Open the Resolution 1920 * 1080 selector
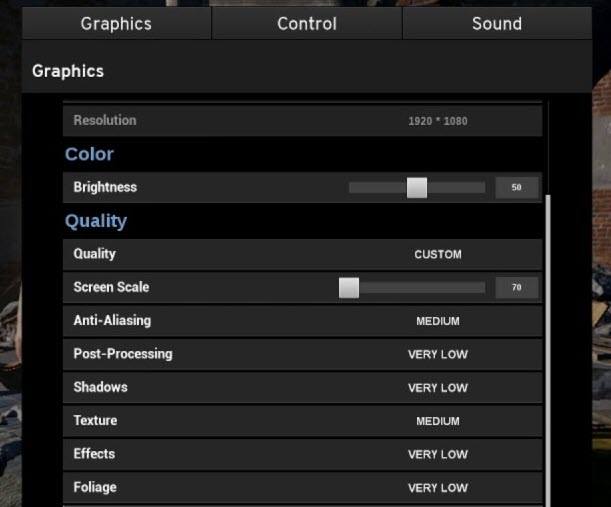611x507 pixels. pos(437,121)
